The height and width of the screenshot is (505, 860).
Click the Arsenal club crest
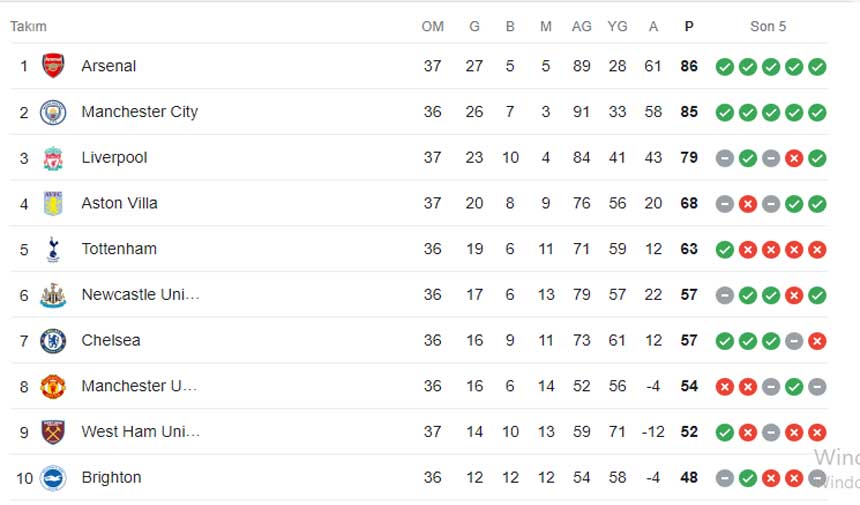click(53, 66)
